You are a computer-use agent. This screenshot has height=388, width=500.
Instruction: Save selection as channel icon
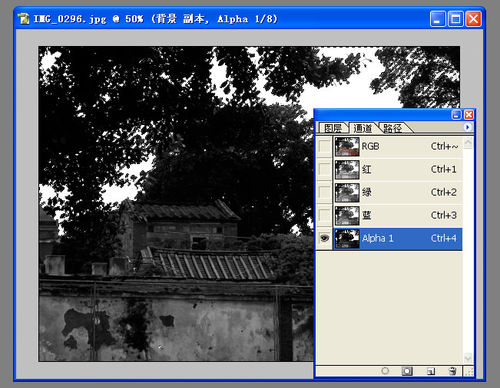407,371
